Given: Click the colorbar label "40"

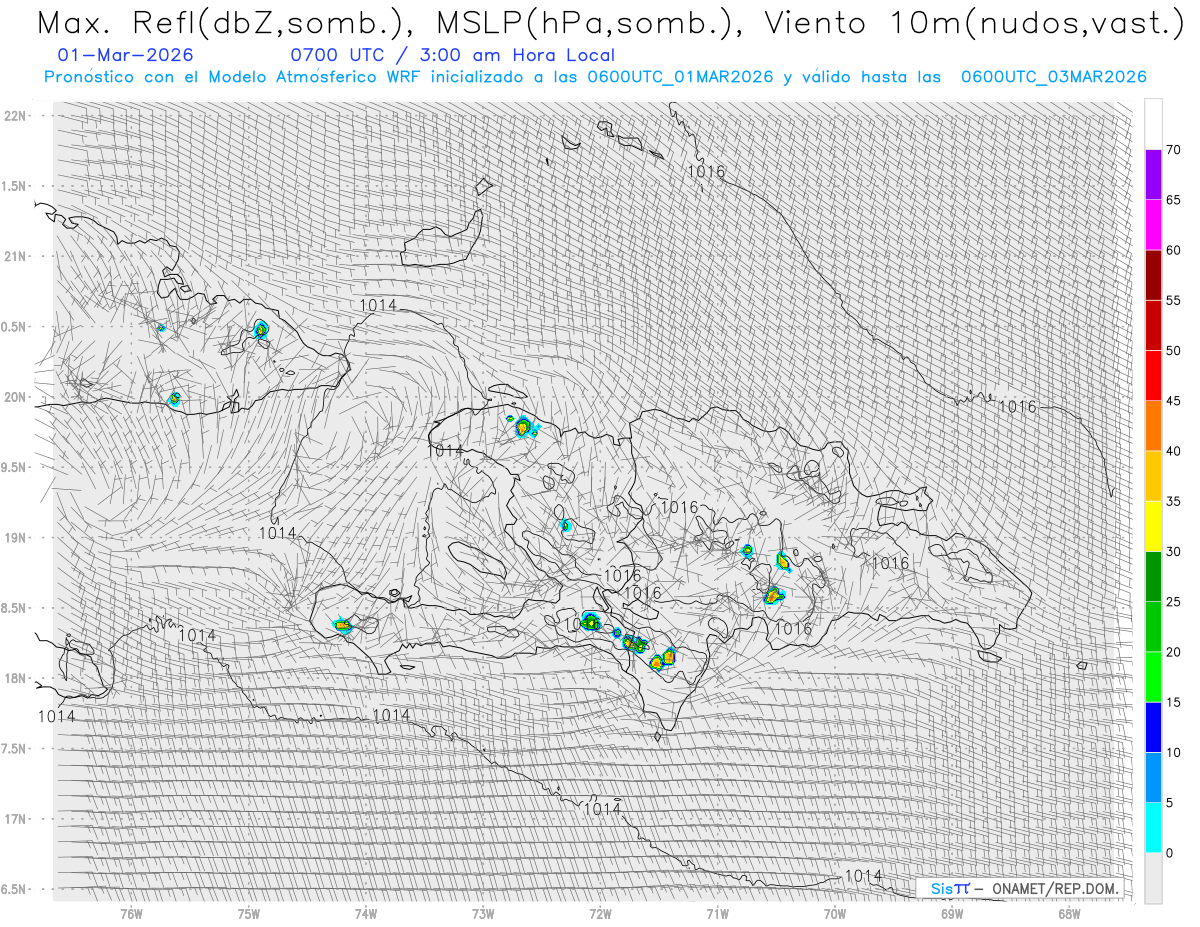Looking at the screenshot, I should [x=1173, y=451].
